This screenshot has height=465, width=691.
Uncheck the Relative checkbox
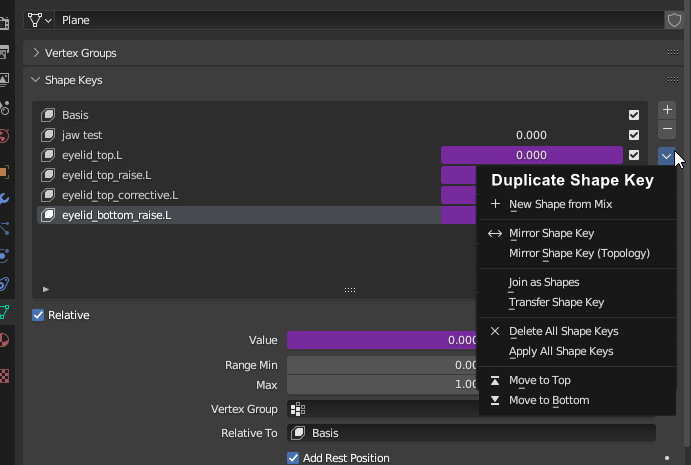coord(38,315)
